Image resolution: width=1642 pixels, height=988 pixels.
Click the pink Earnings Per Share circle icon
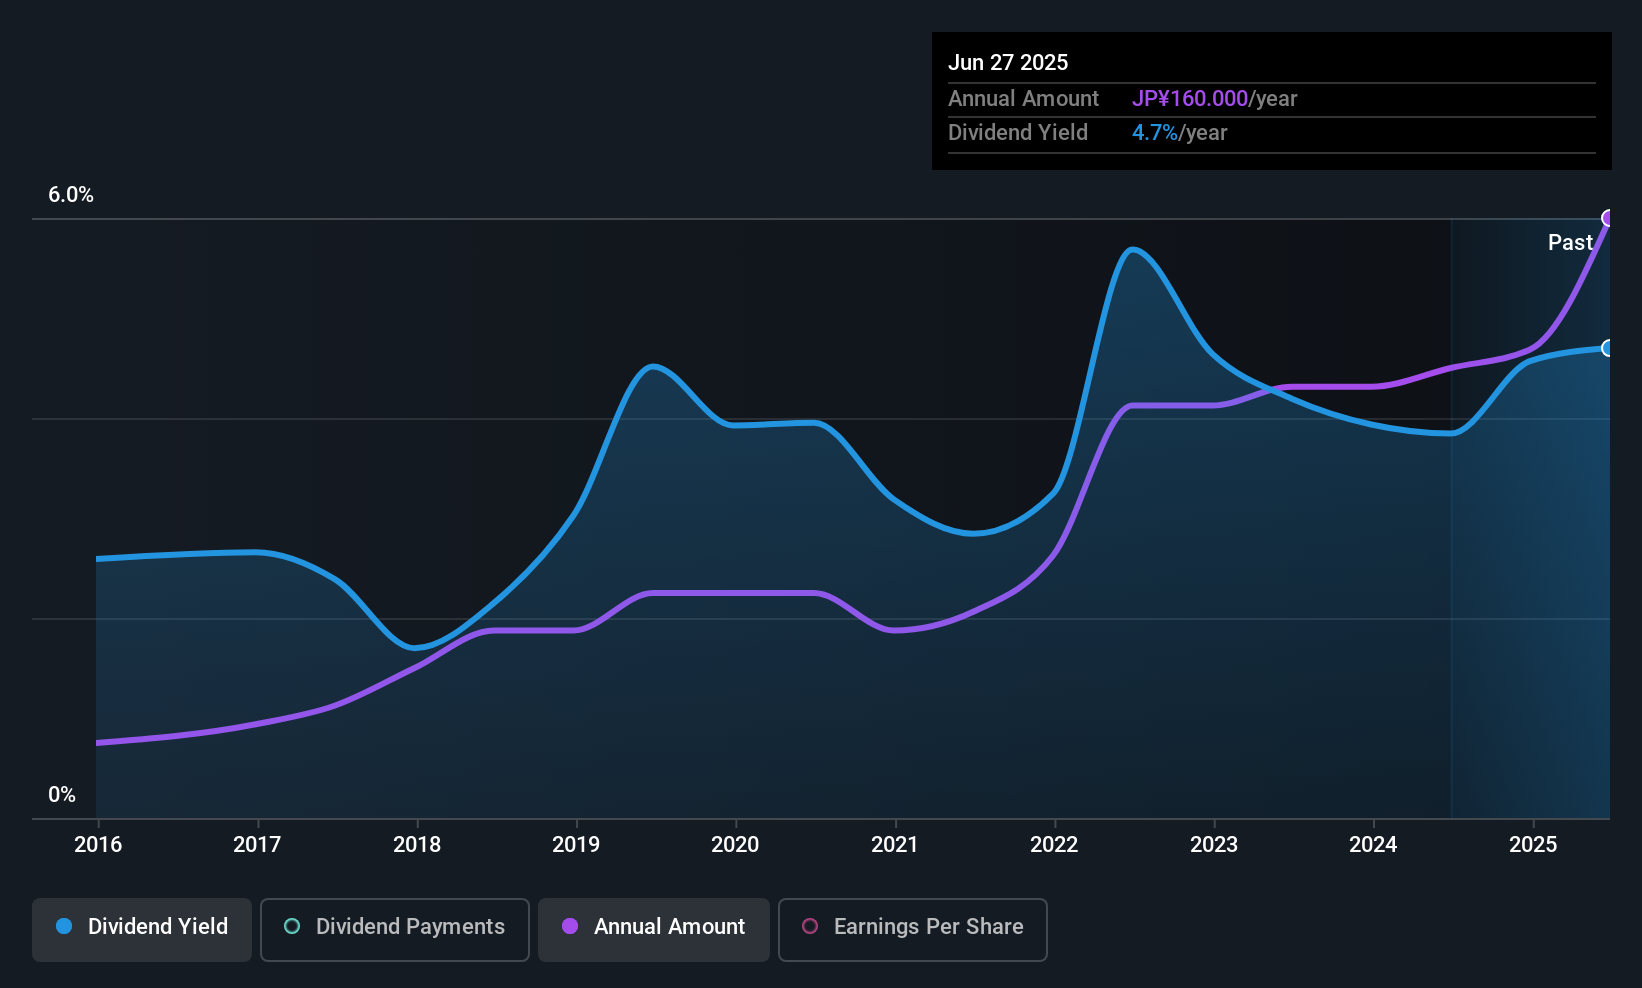[x=811, y=928]
